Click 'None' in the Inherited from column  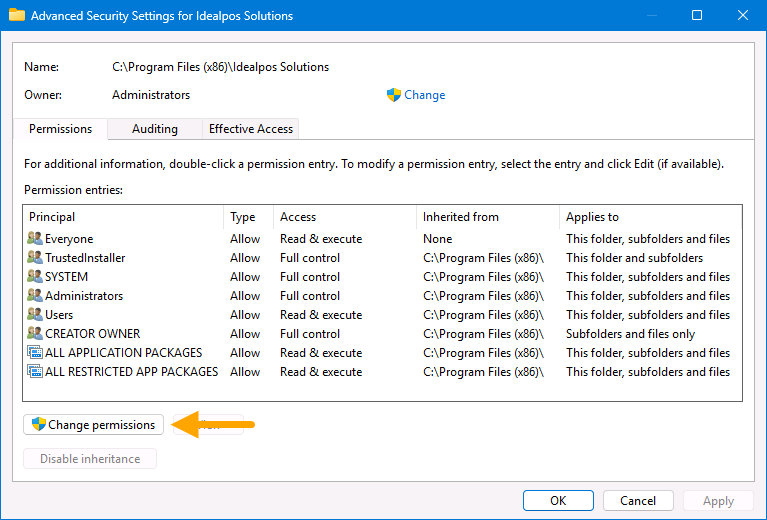(438, 239)
